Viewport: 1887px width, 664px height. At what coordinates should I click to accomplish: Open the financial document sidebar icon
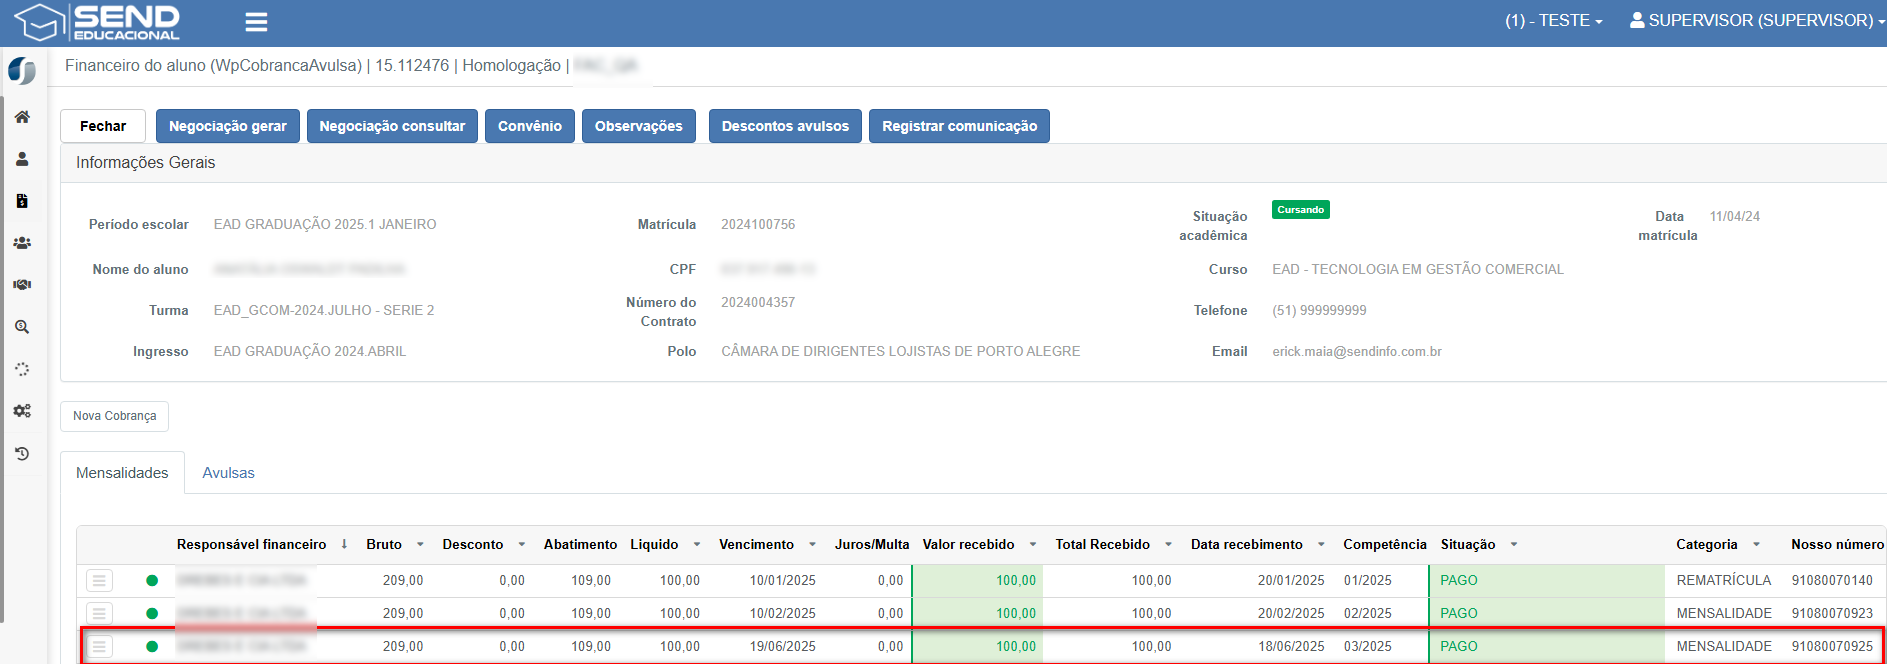coord(22,201)
